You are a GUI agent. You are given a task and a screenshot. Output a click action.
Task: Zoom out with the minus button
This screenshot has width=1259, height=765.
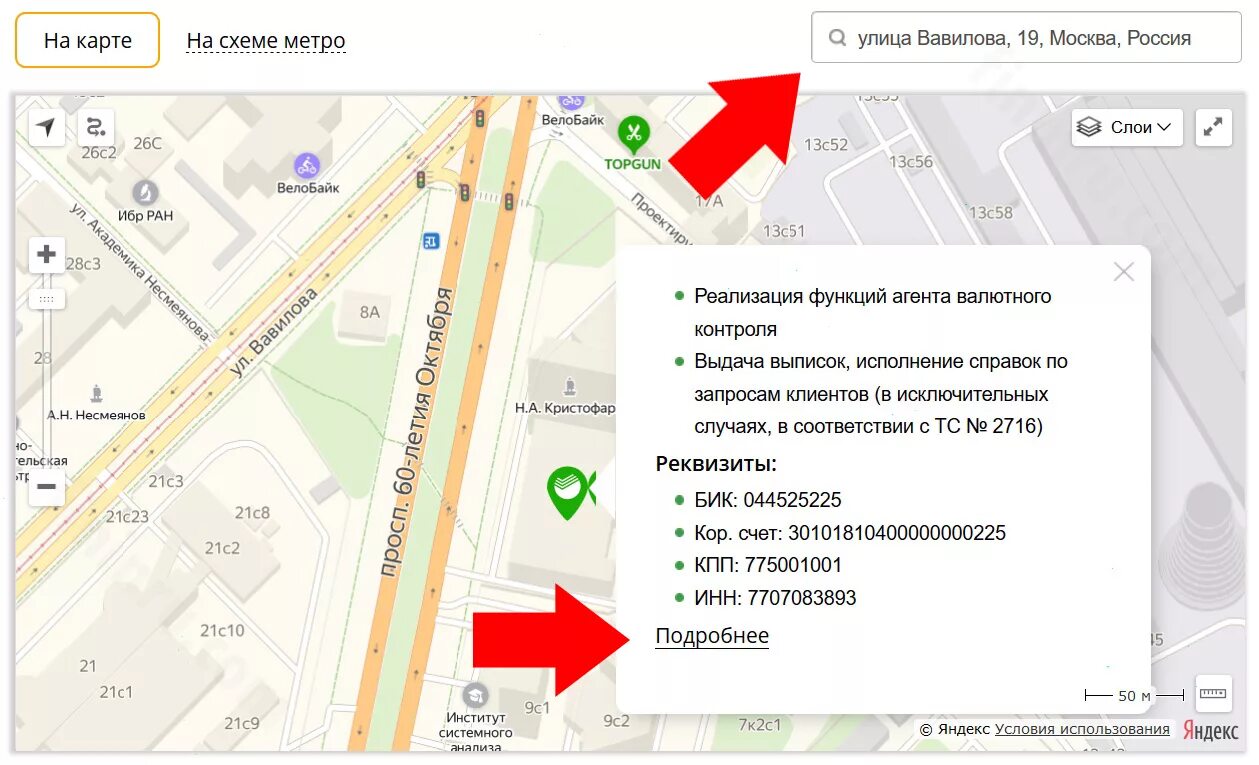[x=46, y=488]
